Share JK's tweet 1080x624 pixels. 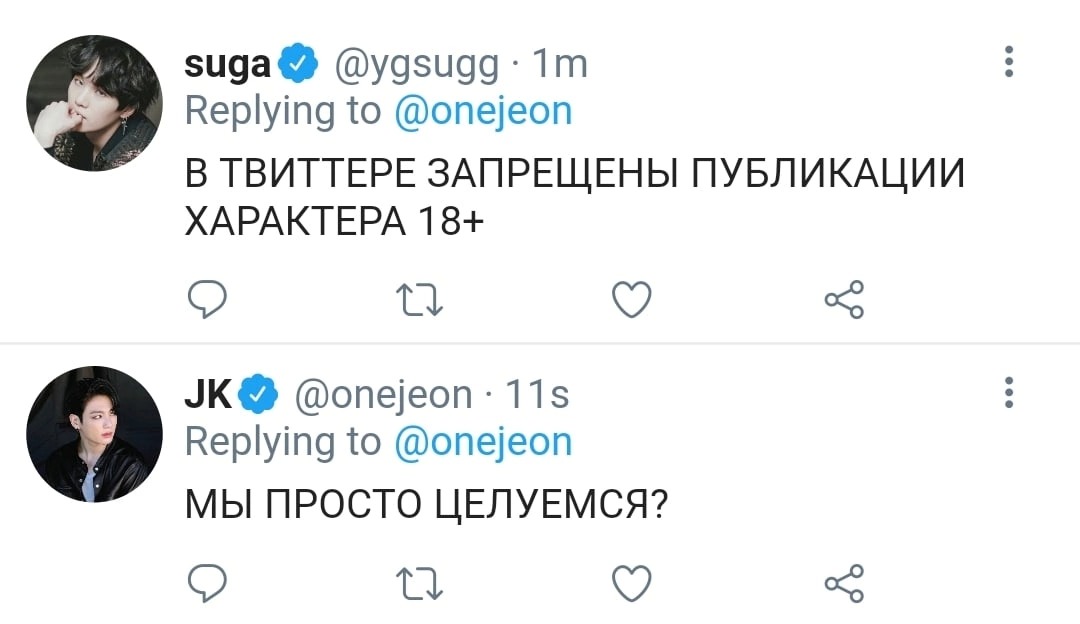[843, 580]
